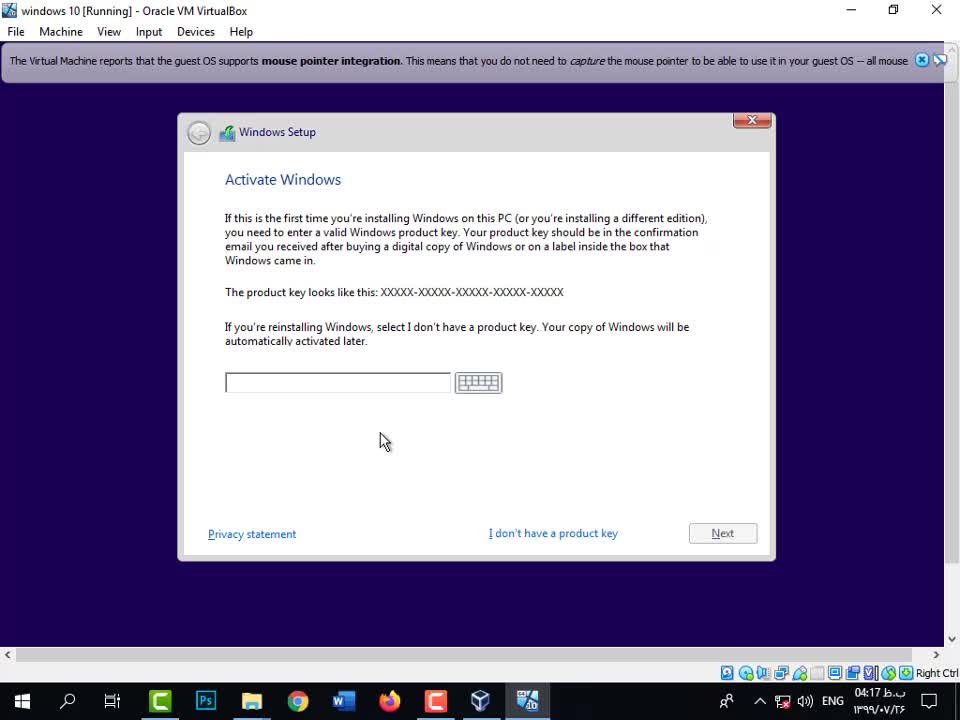Click "I don't have a product key"
The width and height of the screenshot is (960, 720).
[x=553, y=534]
